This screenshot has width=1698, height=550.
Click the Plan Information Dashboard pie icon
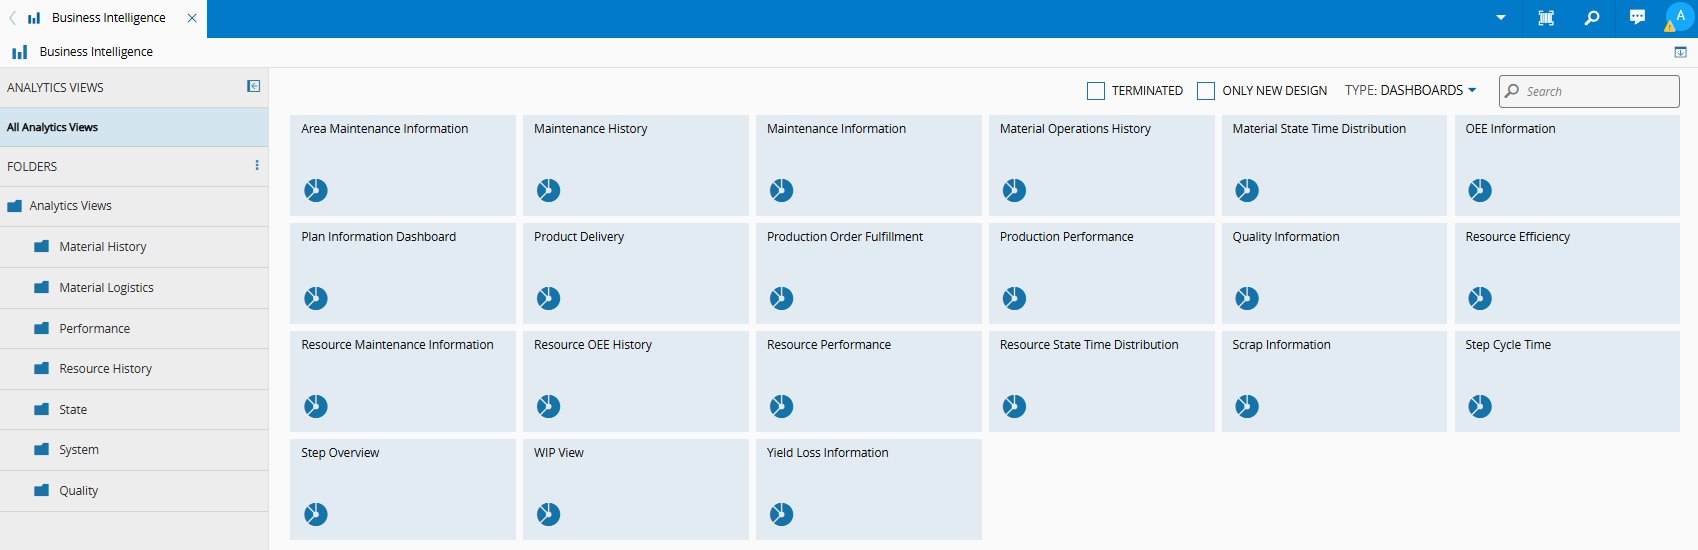tap(316, 298)
